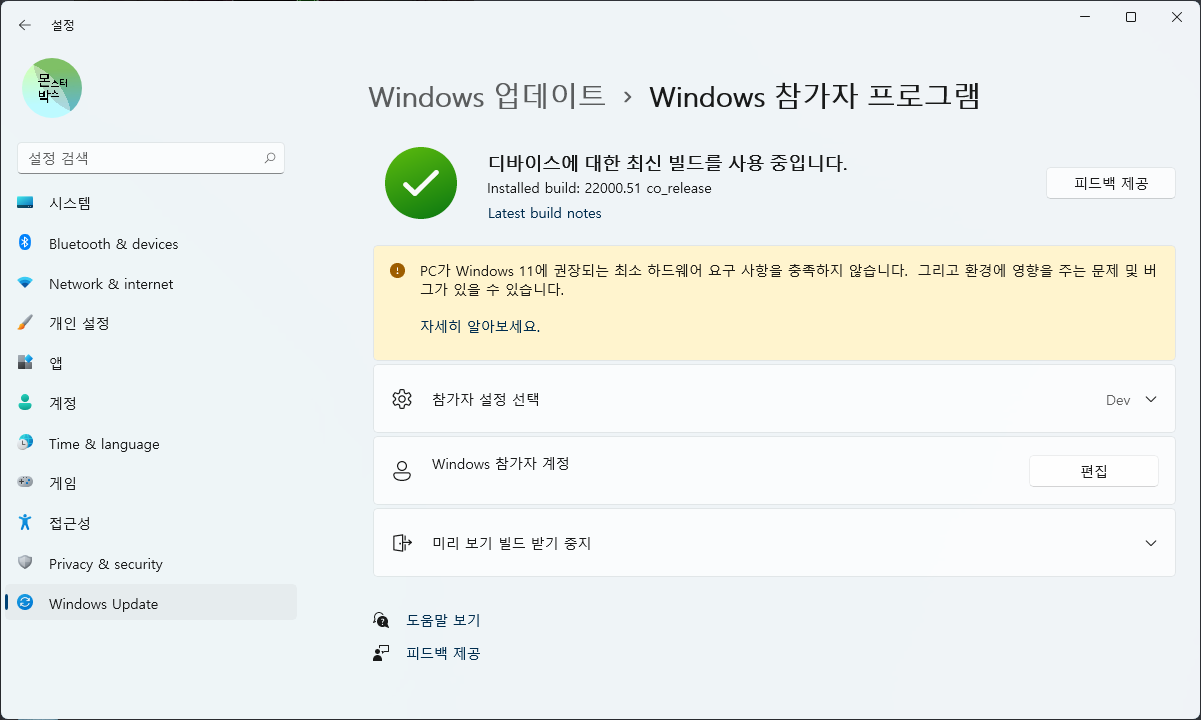Open the 도움말 보기 link
The height and width of the screenshot is (720, 1201).
[443, 620]
